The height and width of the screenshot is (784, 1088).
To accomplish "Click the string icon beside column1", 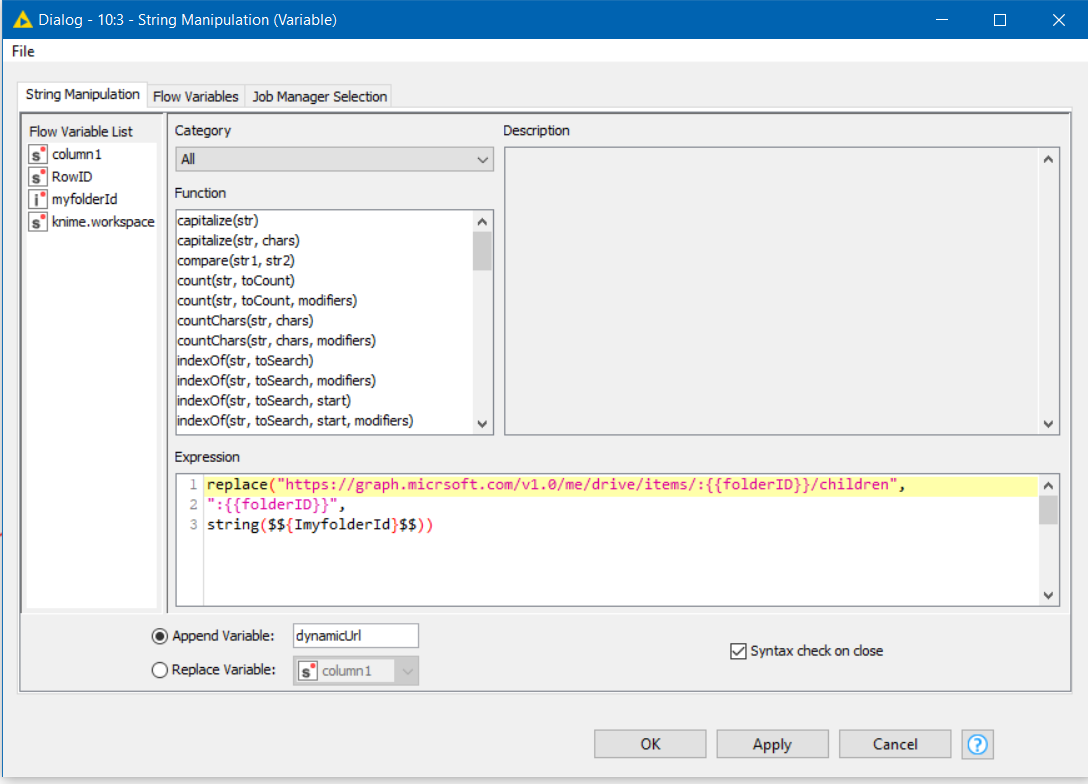I will [x=37, y=154].
